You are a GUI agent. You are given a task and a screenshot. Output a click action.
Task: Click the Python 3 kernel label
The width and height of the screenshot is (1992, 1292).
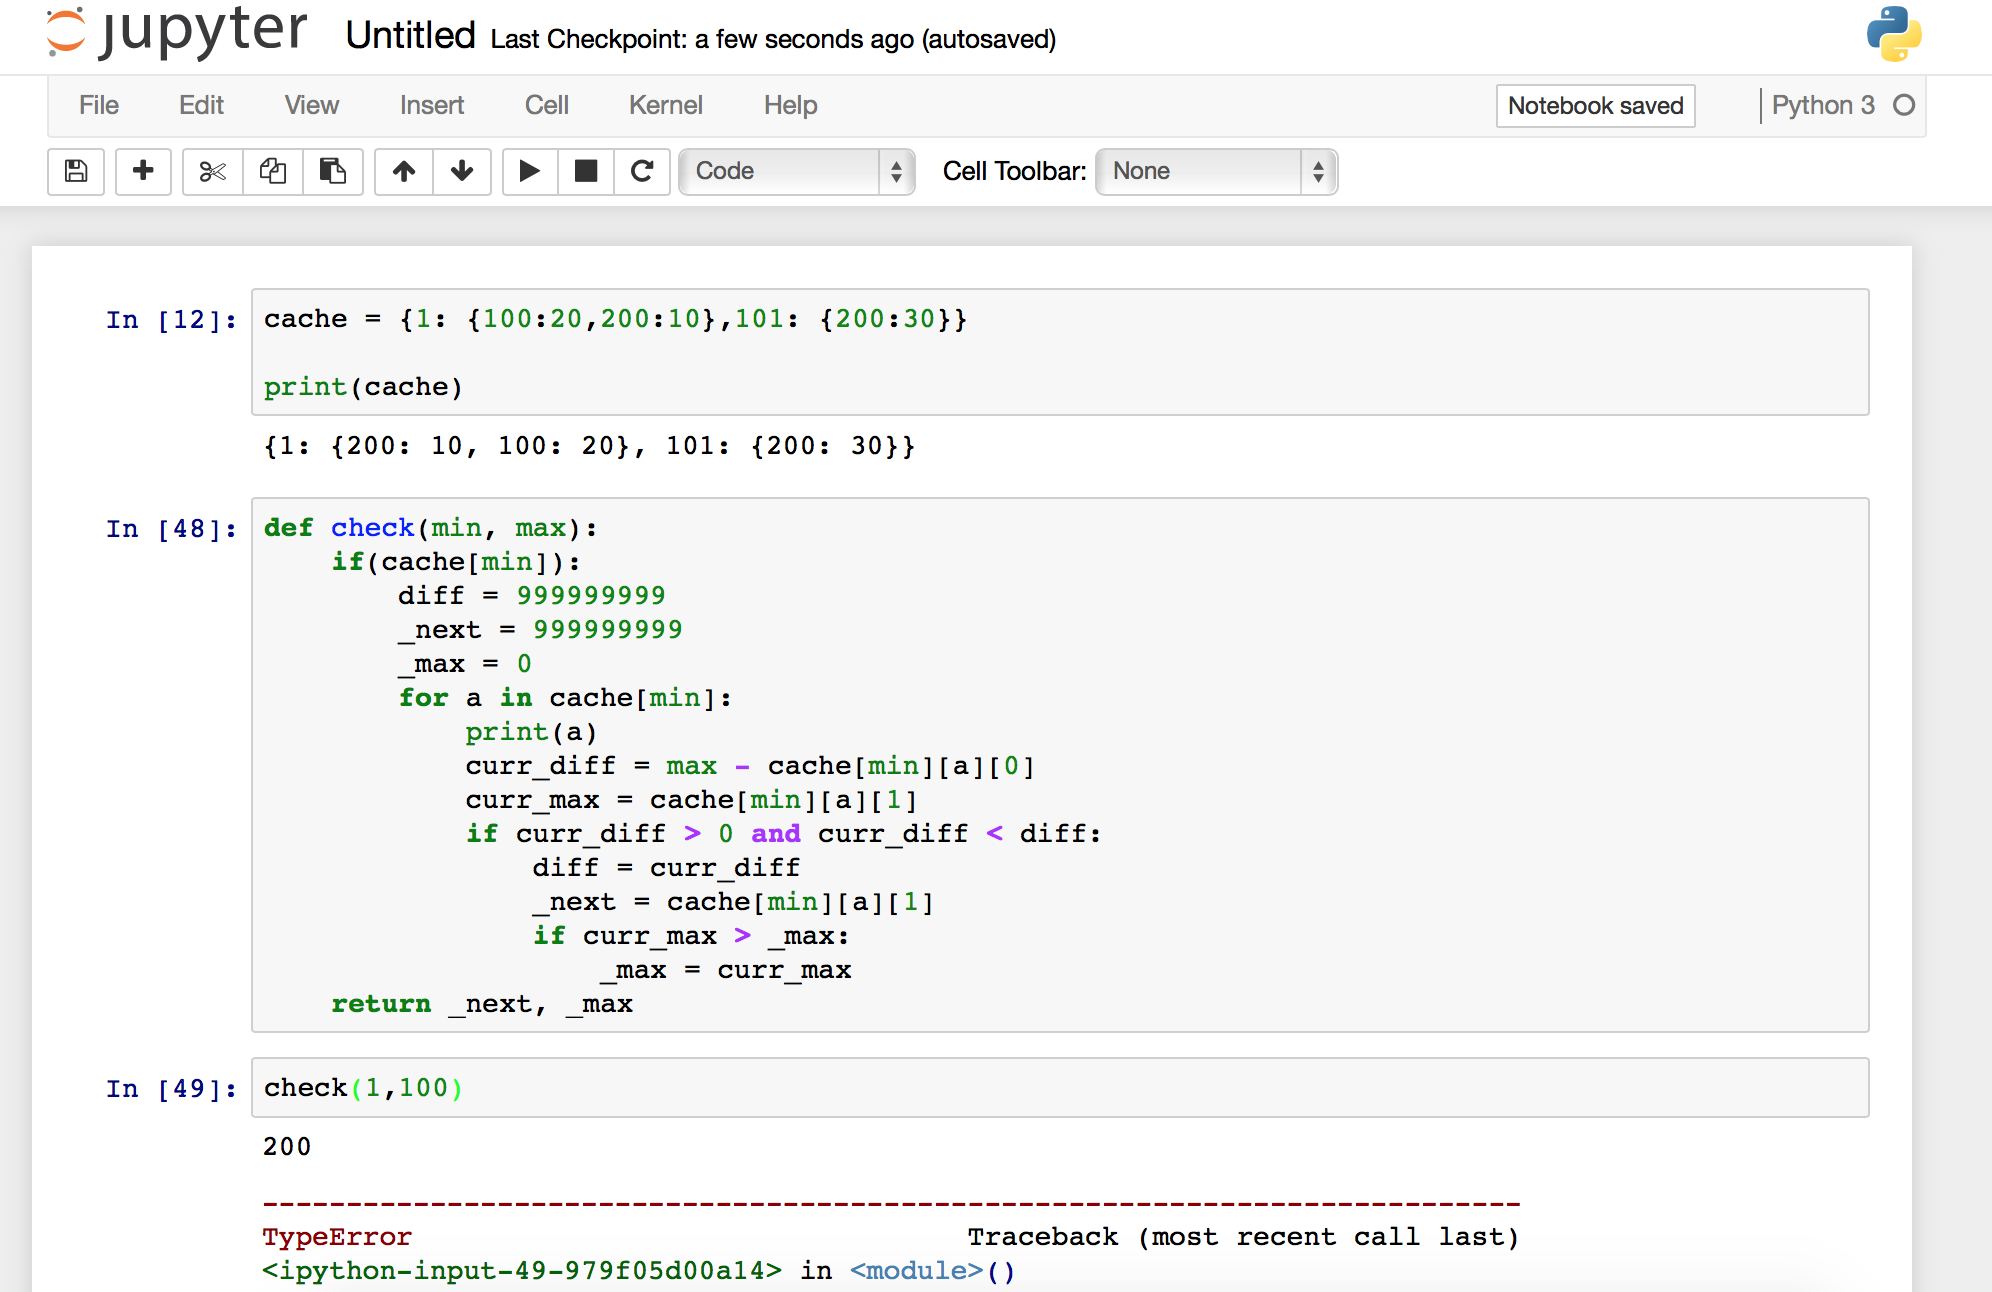[x=1823, y=105]
